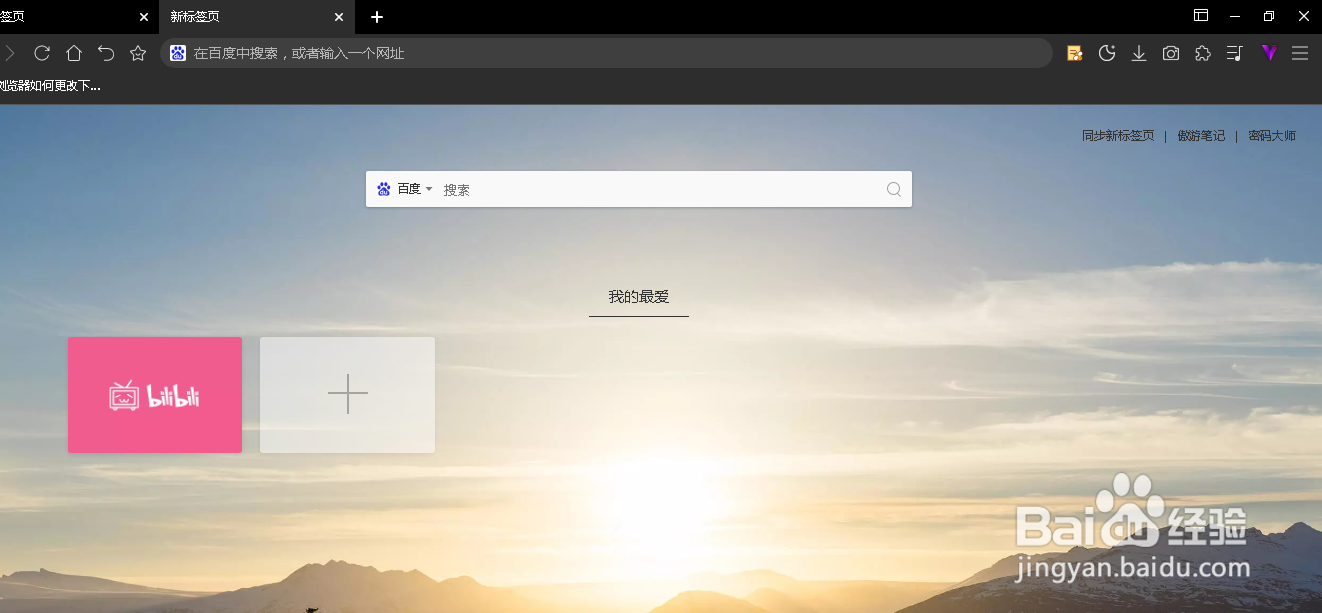Expand the 百度 search engine dropdown
Screen dimensions: 1322x613
405,189
